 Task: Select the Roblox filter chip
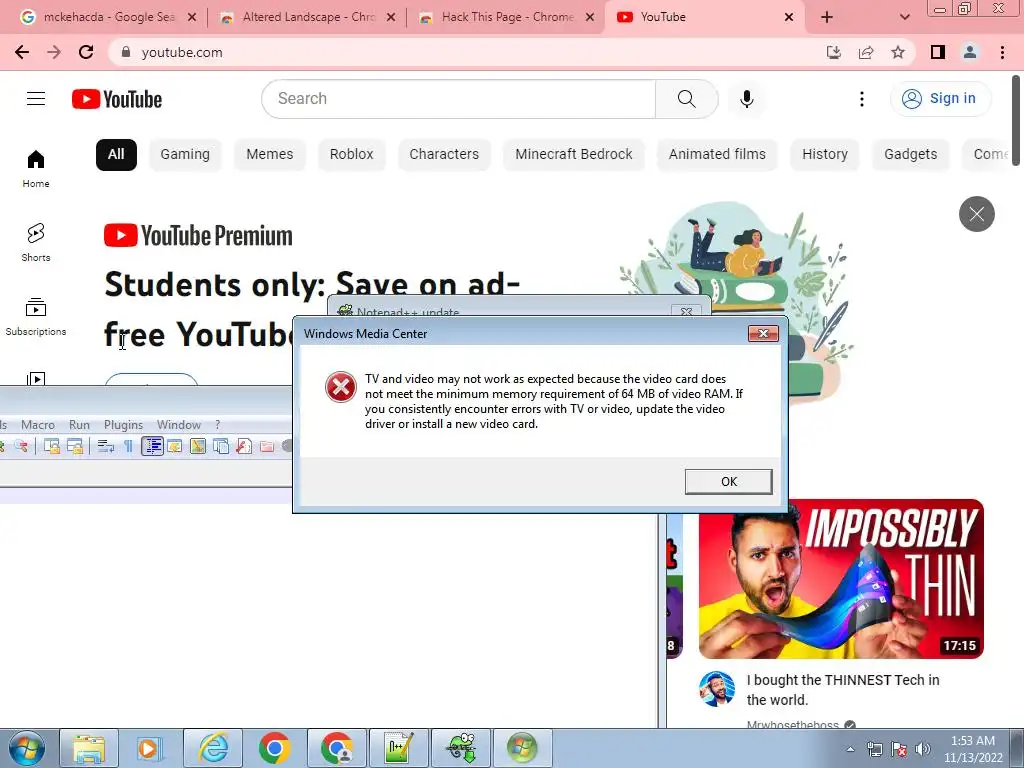click(x=351, y=155)
